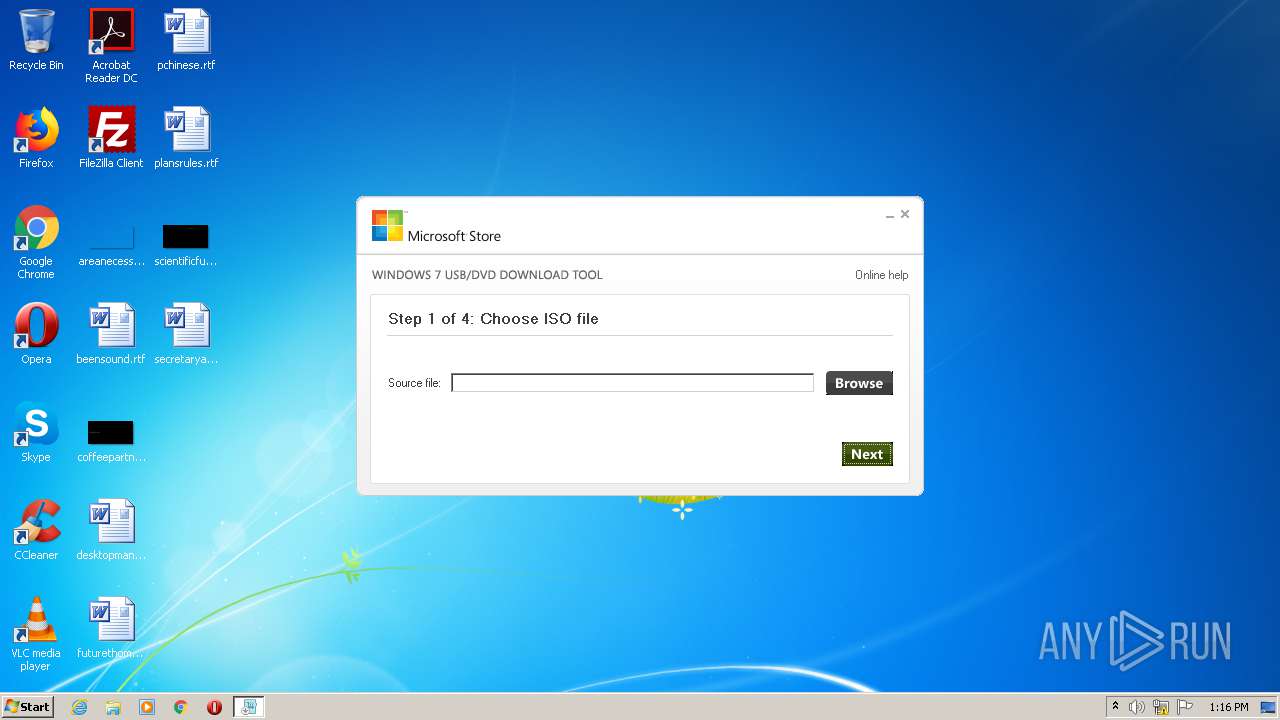The image size is (1280, 720).
Task: Open VLC media player shortcut
Action: (x=36, y=634)
